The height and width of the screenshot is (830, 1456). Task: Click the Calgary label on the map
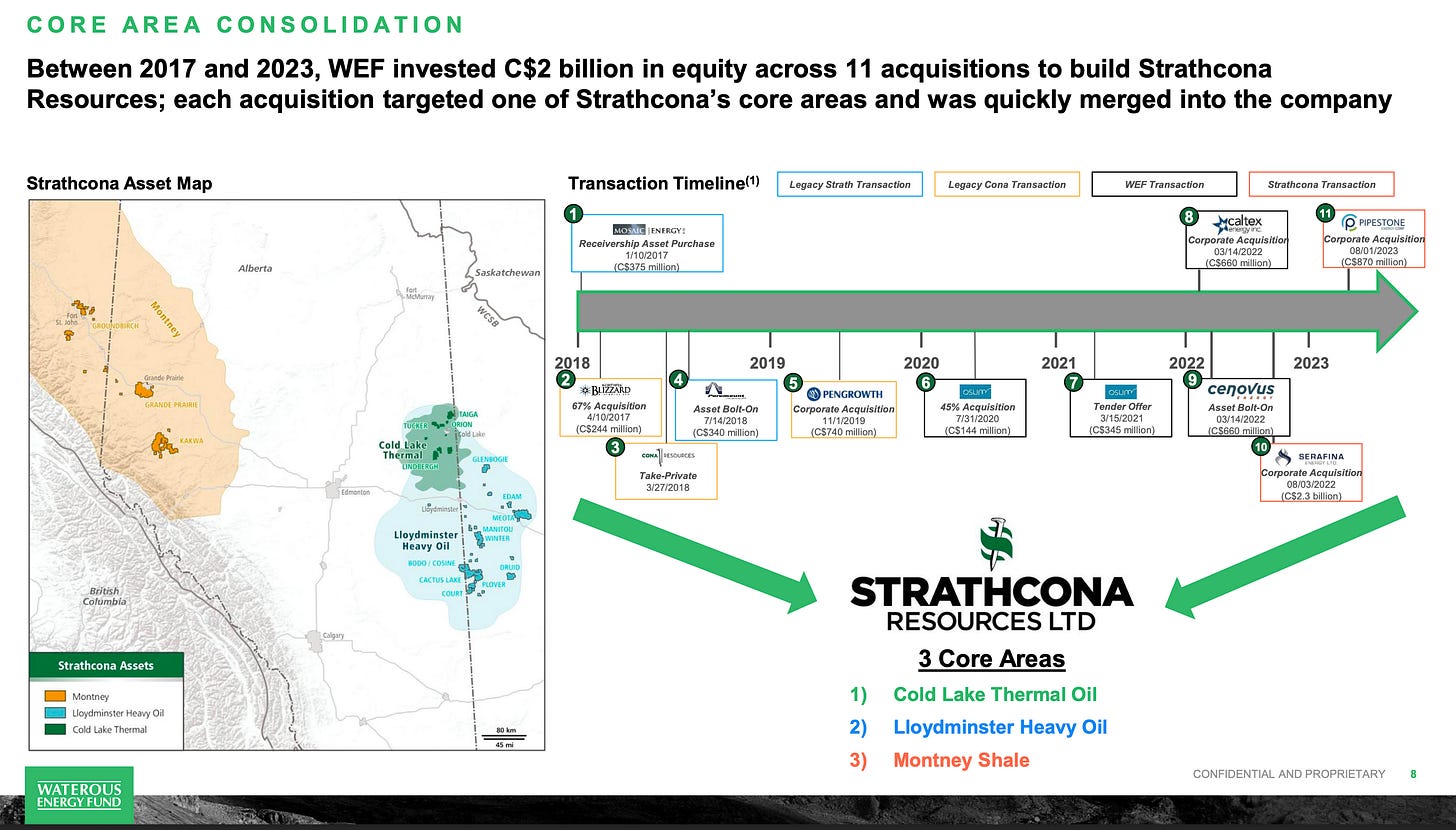click(331, 635)
